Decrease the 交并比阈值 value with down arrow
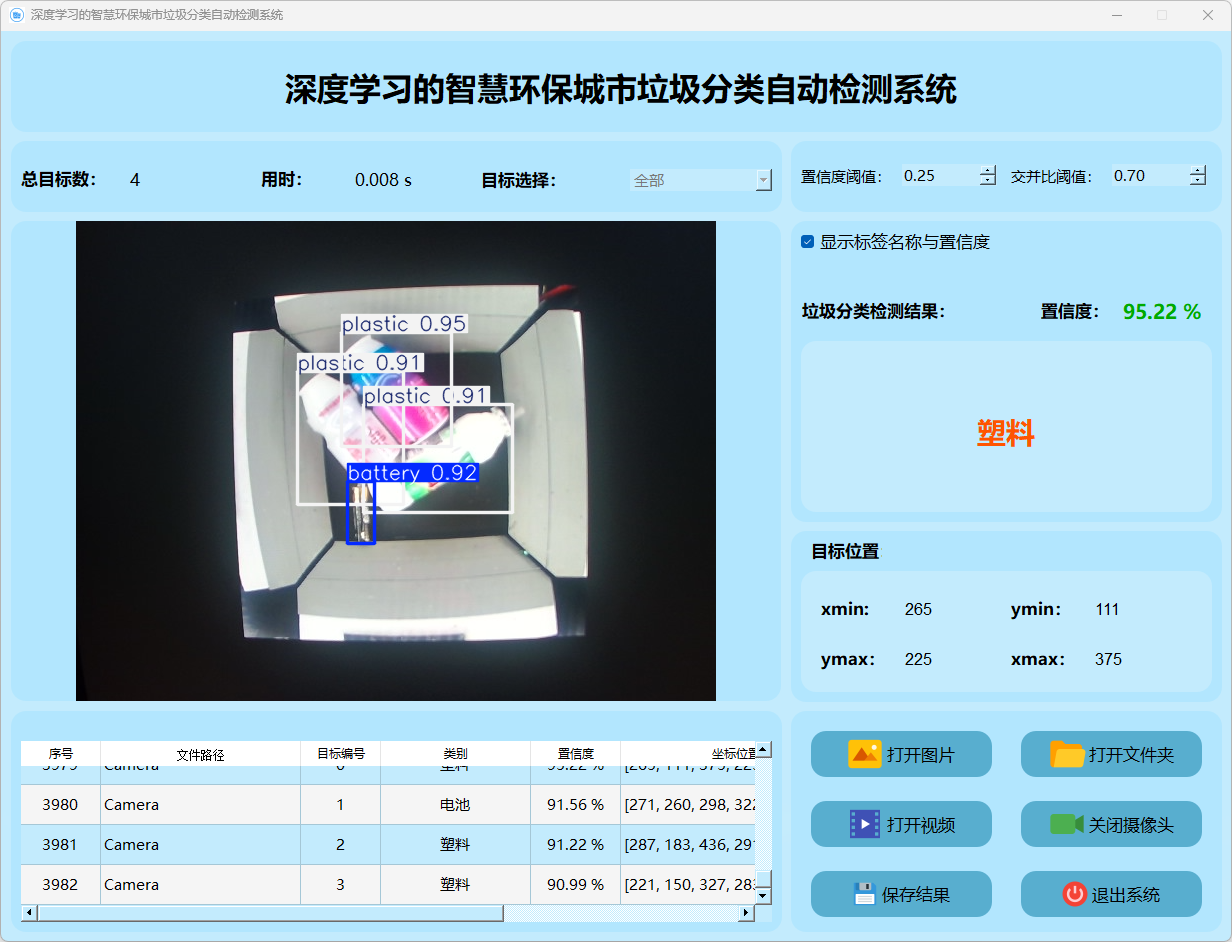The image size is (1232, 942). pyautogui.click(x=1198, y=181)
